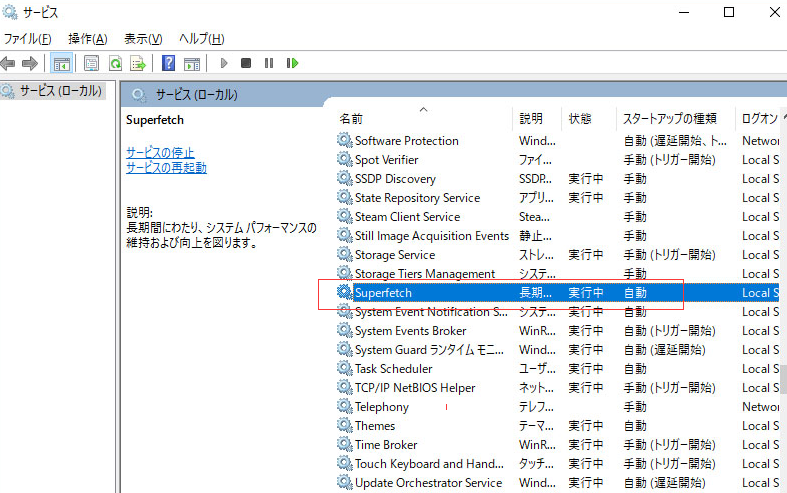787x493 pixels.
Task: Select the System Guard ランタイム モニ... row
Action: coord(558,349)
